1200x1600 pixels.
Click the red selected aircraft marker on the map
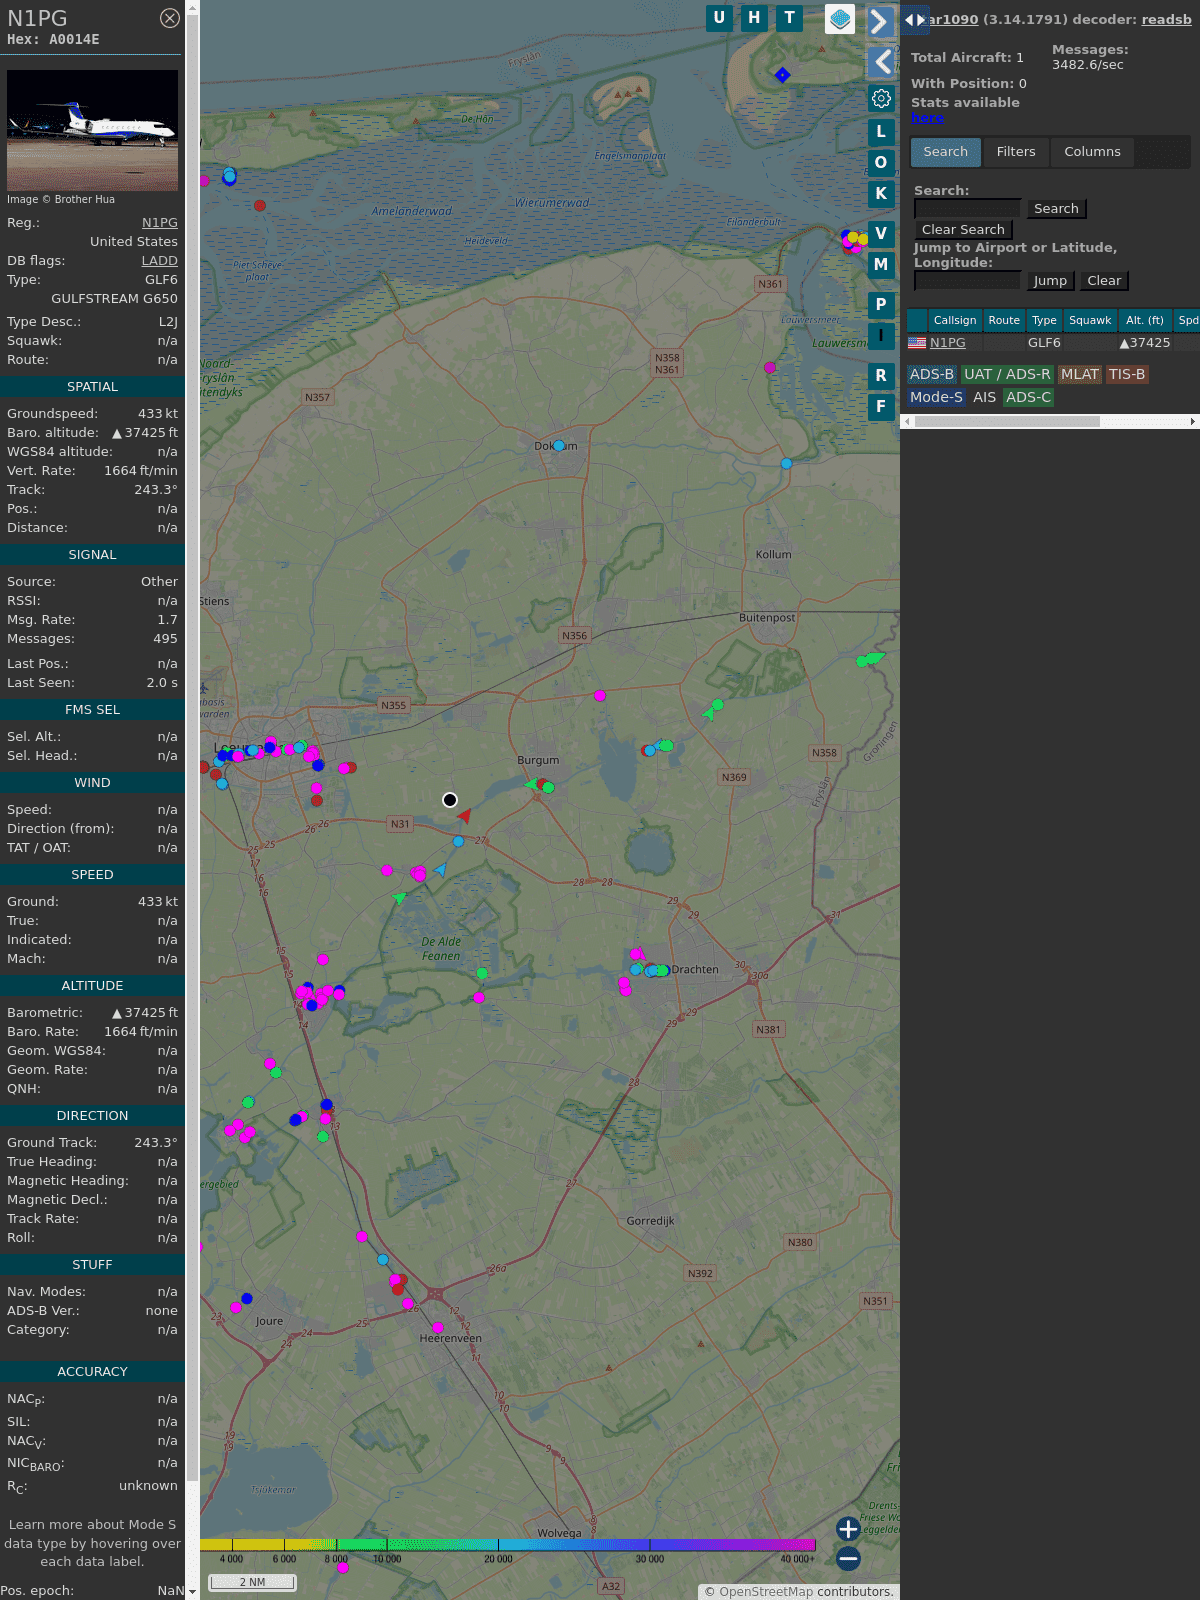click(x=464, y=816)
